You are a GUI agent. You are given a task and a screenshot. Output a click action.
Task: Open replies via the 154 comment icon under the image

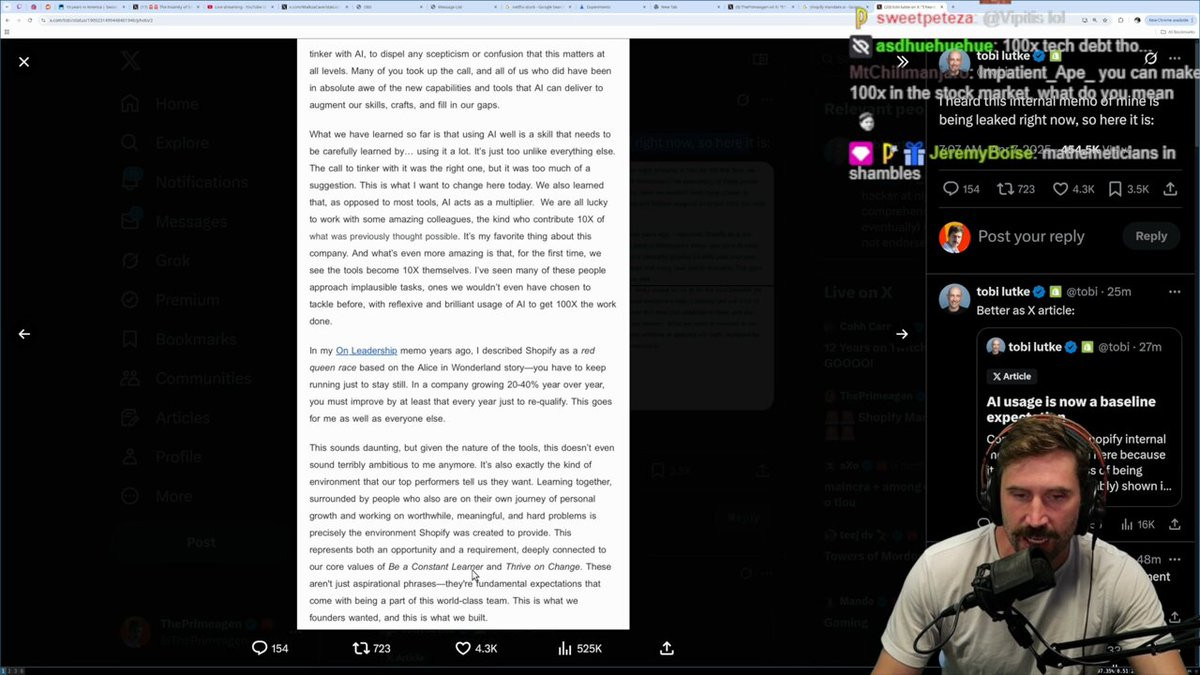coord(270,648)
